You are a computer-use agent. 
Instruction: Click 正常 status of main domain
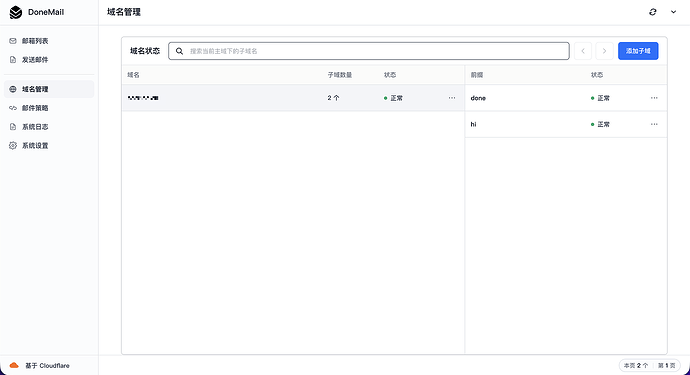pyautogui.click(x=393, y=98)
